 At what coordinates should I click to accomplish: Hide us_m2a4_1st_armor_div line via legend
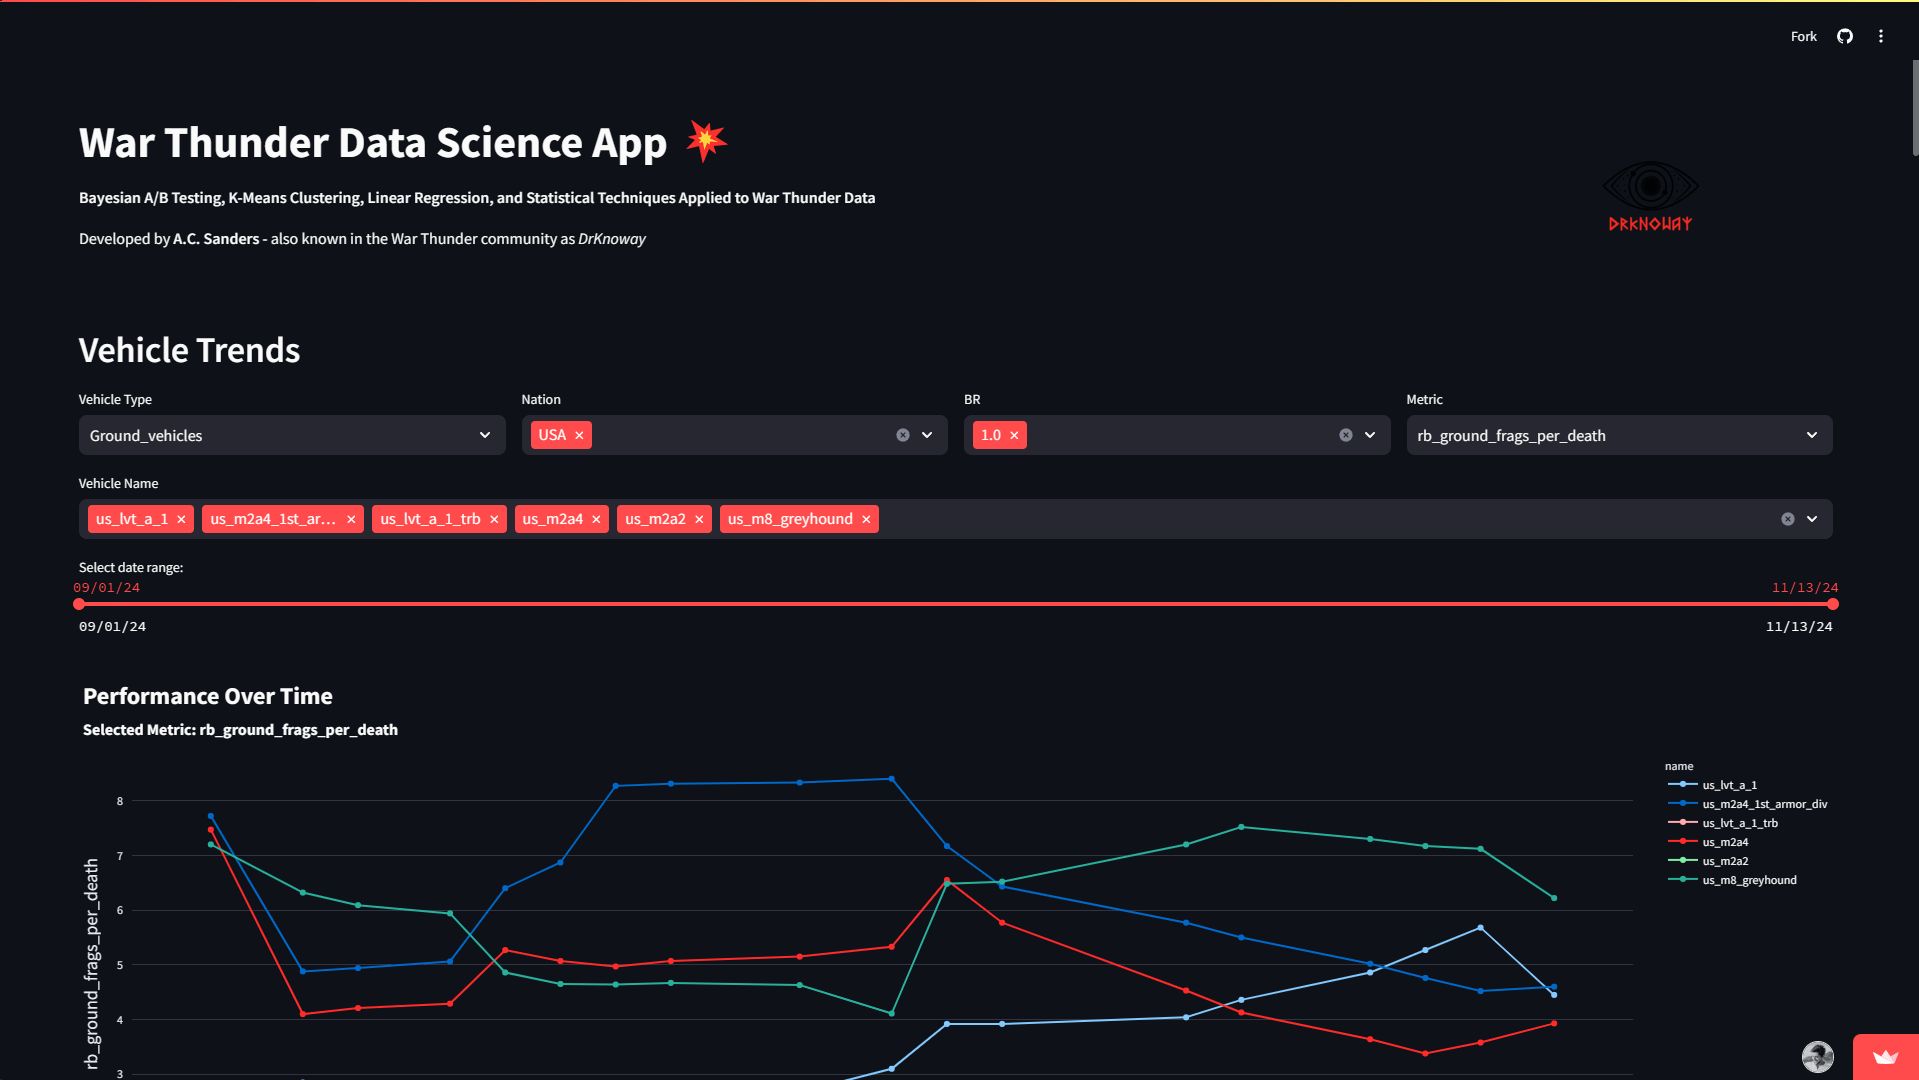(1764, 804)
